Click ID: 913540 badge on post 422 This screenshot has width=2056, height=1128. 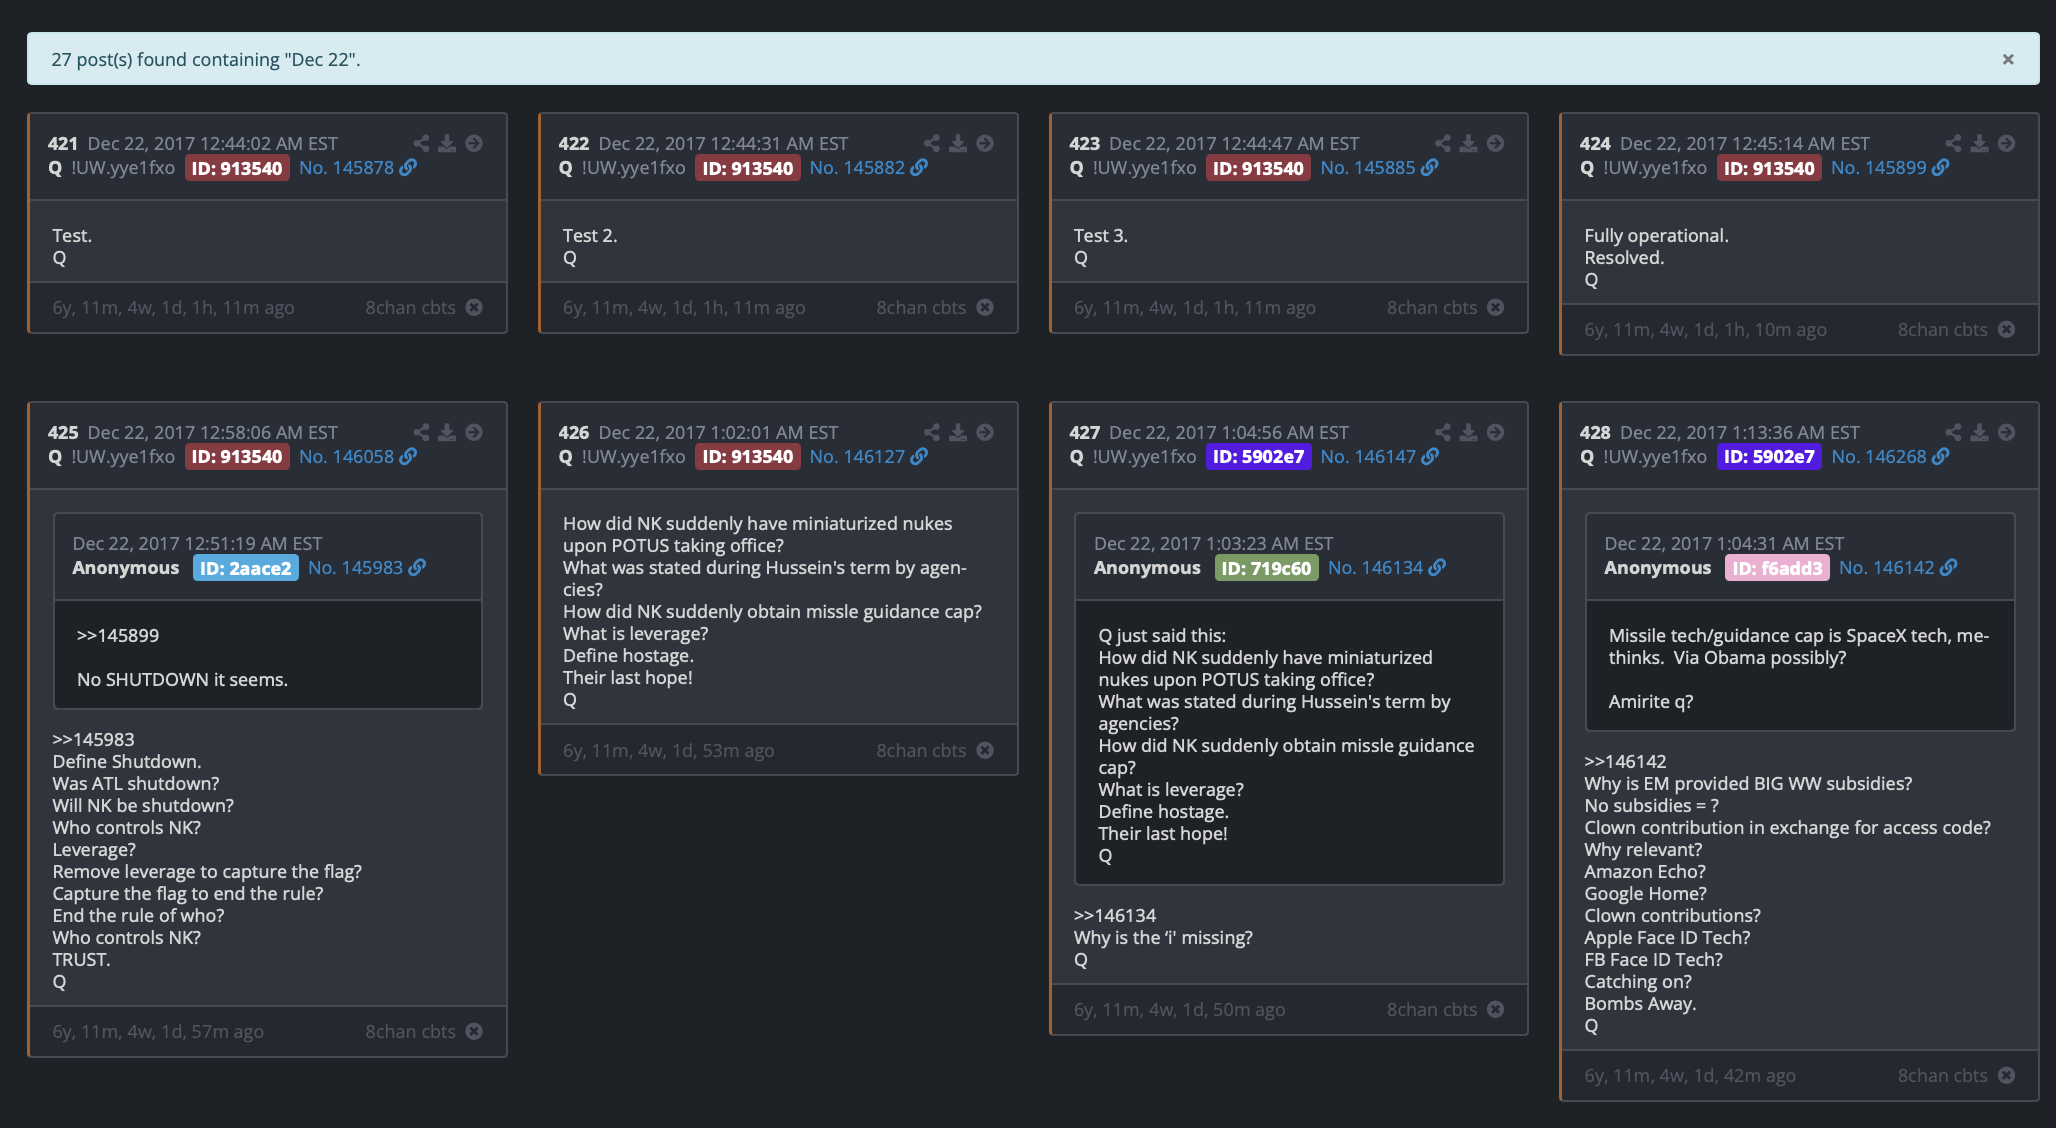coord(748,168)
